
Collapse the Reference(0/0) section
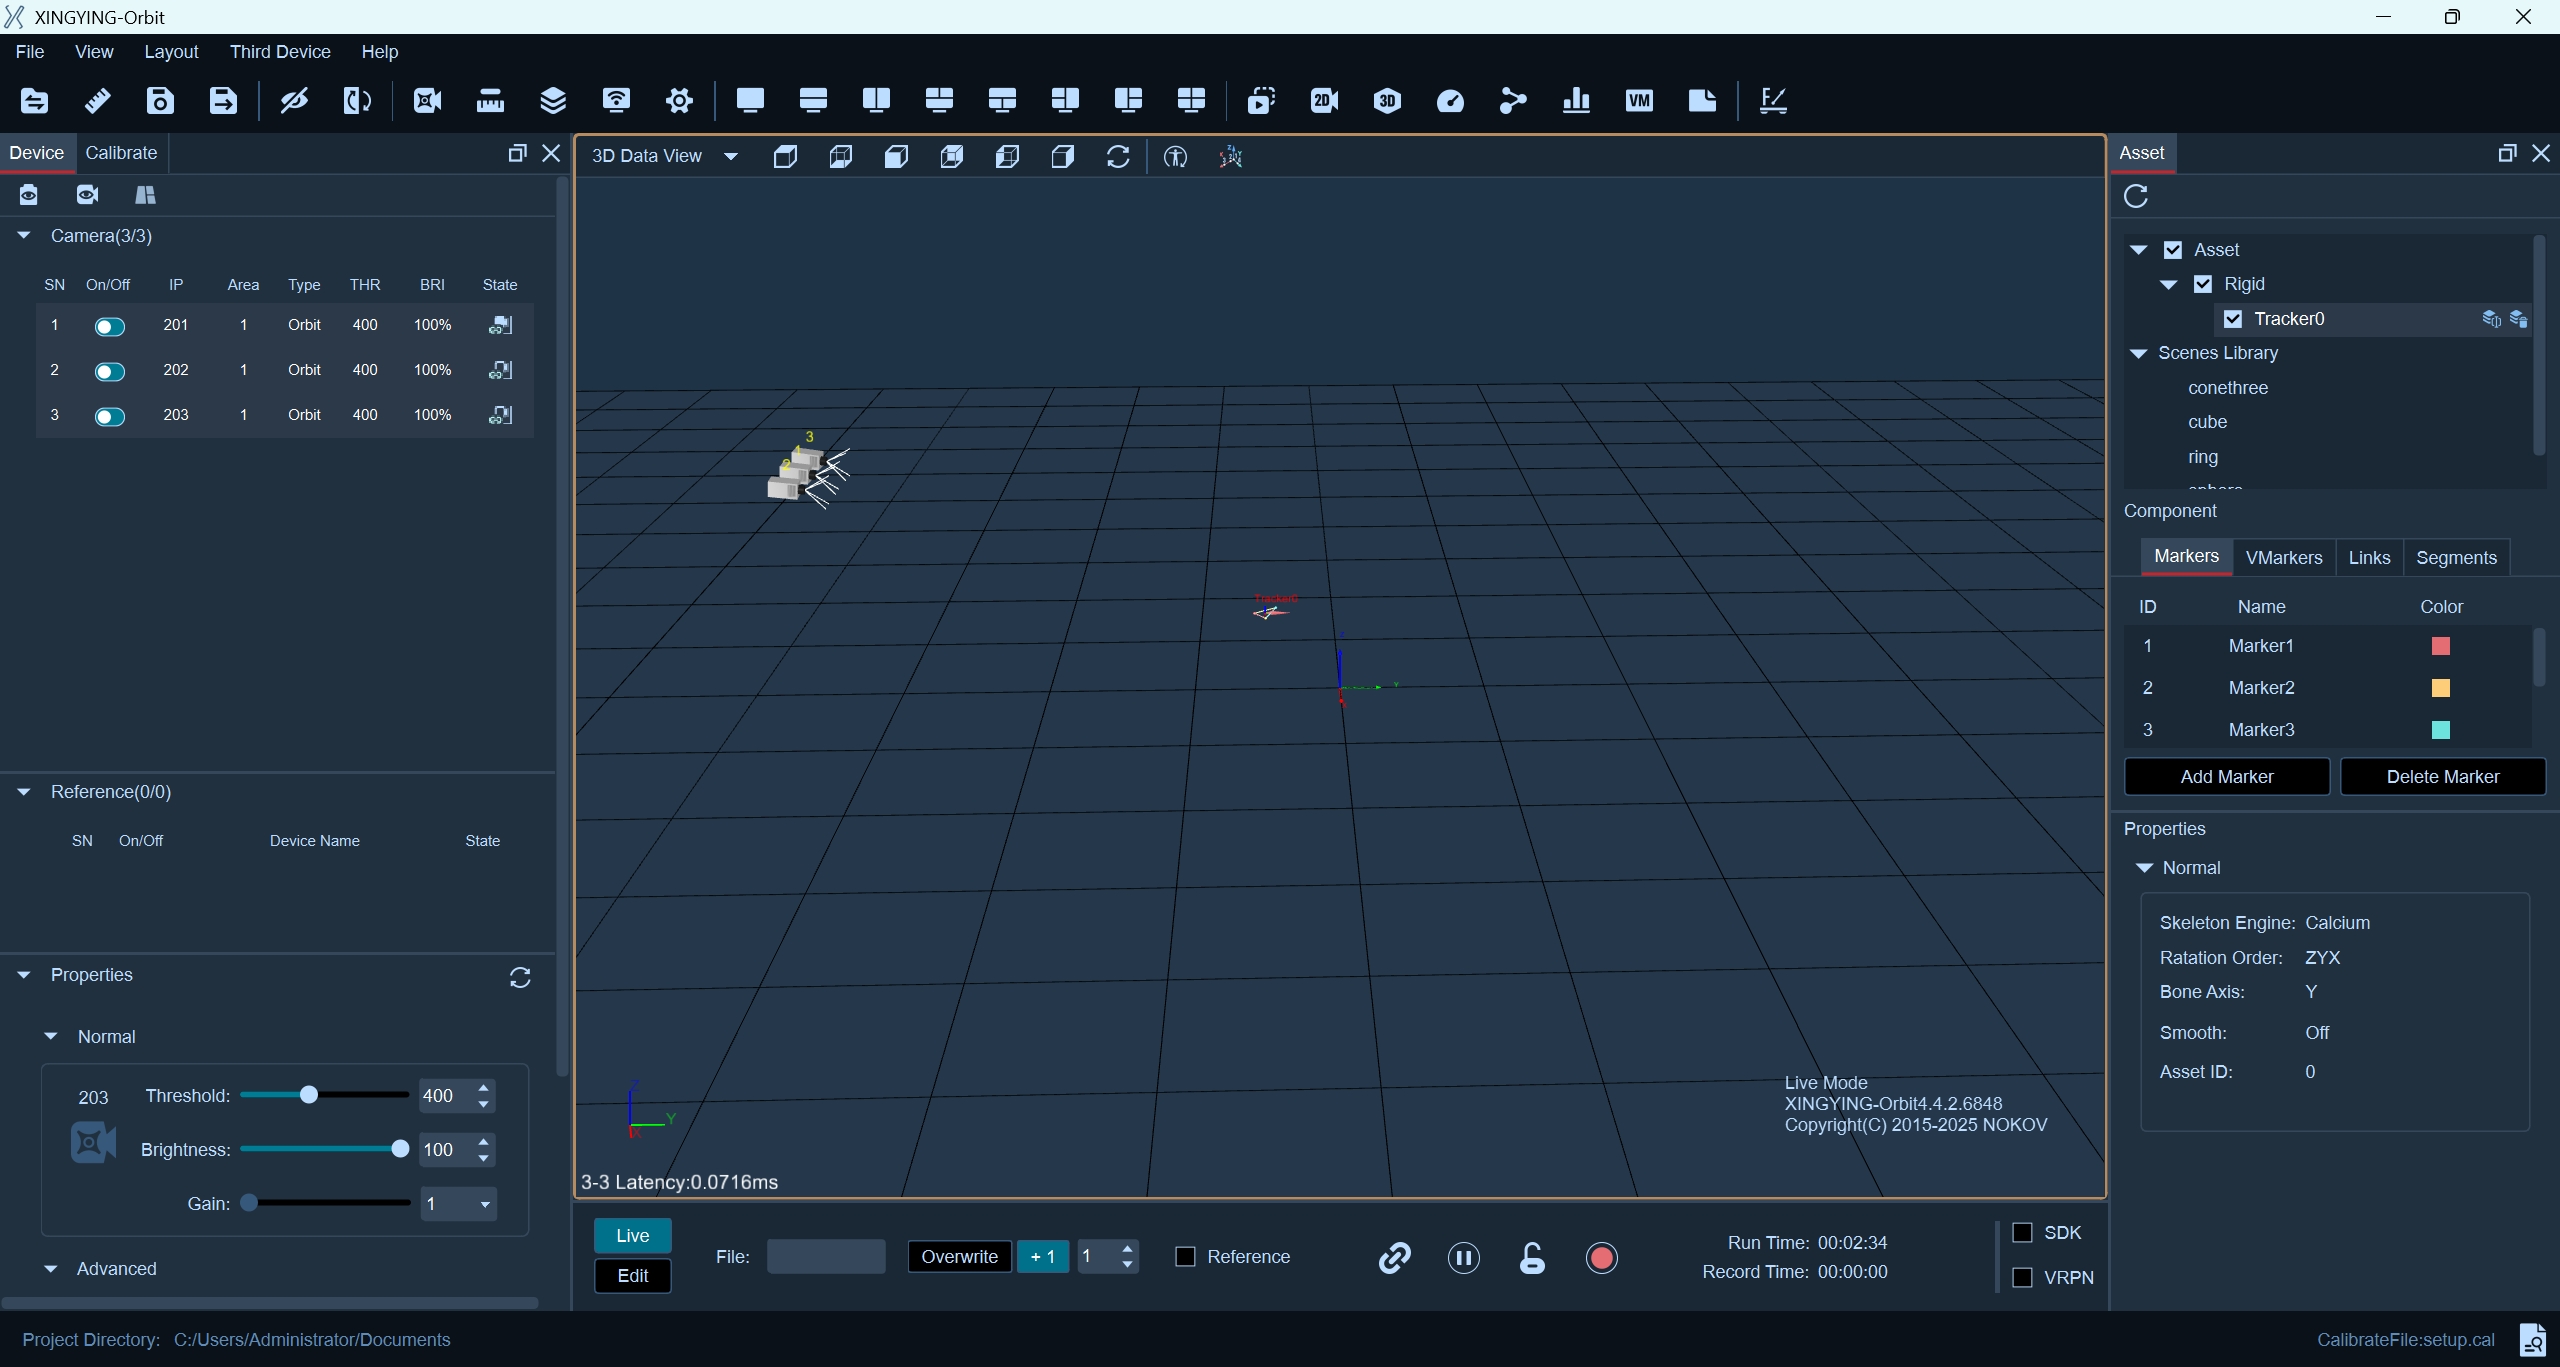point(24,791)
